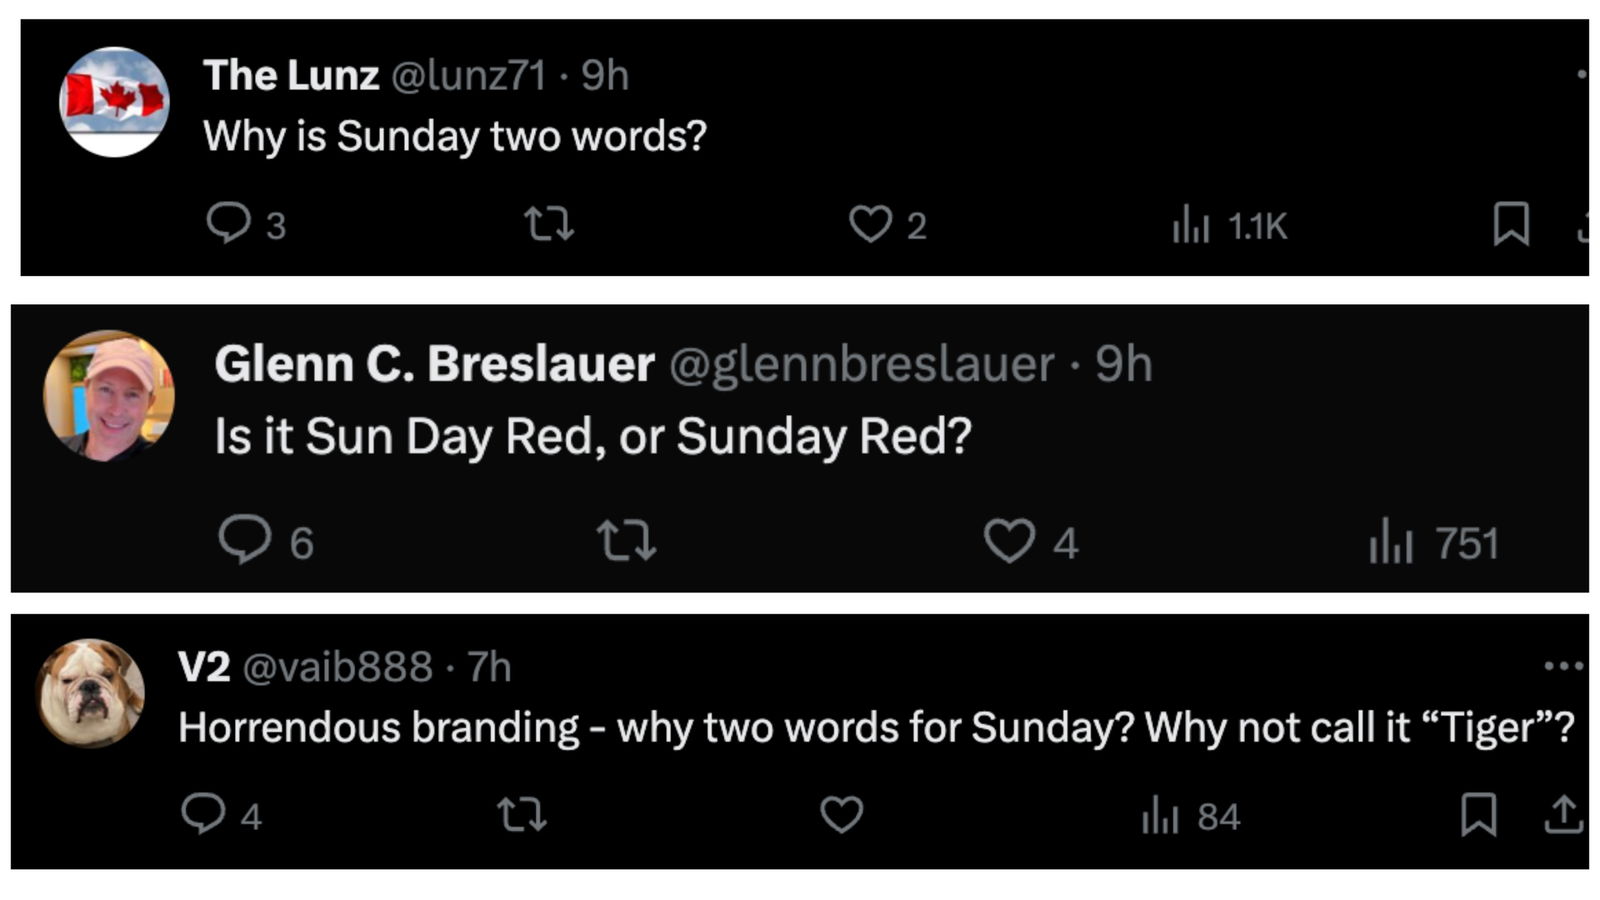Image resolution: width=1600 pixels, height=900 pixels.
Task: Like Glenn C. Breslauer's tweet
Action: [x=1009, y=541]
